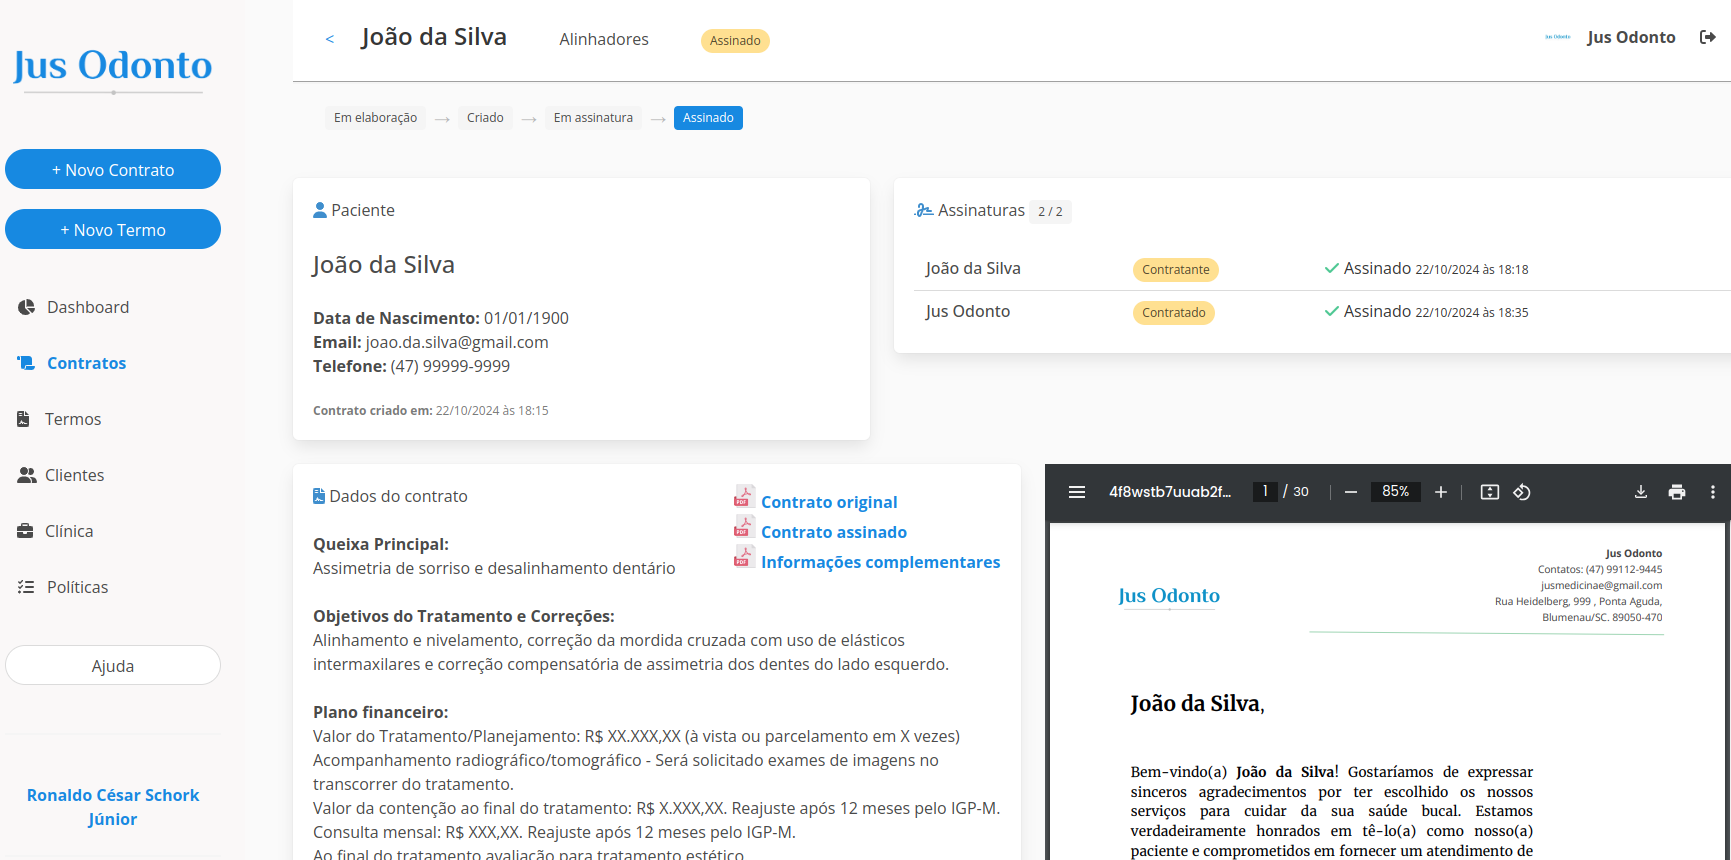This screenshot has width=1731, height=860.
Task: Click the + Novo Contrato button
Action: click(113, 170)
